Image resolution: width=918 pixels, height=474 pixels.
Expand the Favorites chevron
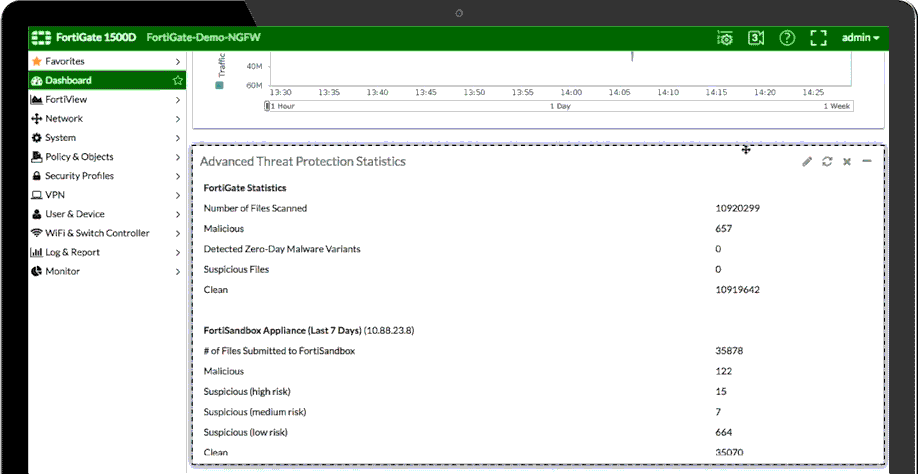pos(177,61)
